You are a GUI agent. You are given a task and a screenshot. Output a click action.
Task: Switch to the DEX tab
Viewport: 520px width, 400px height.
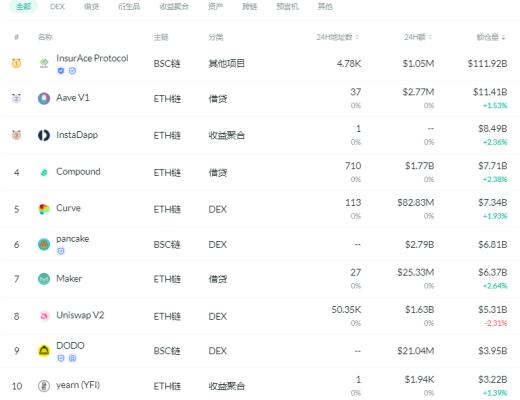click(x=57, y=6)
